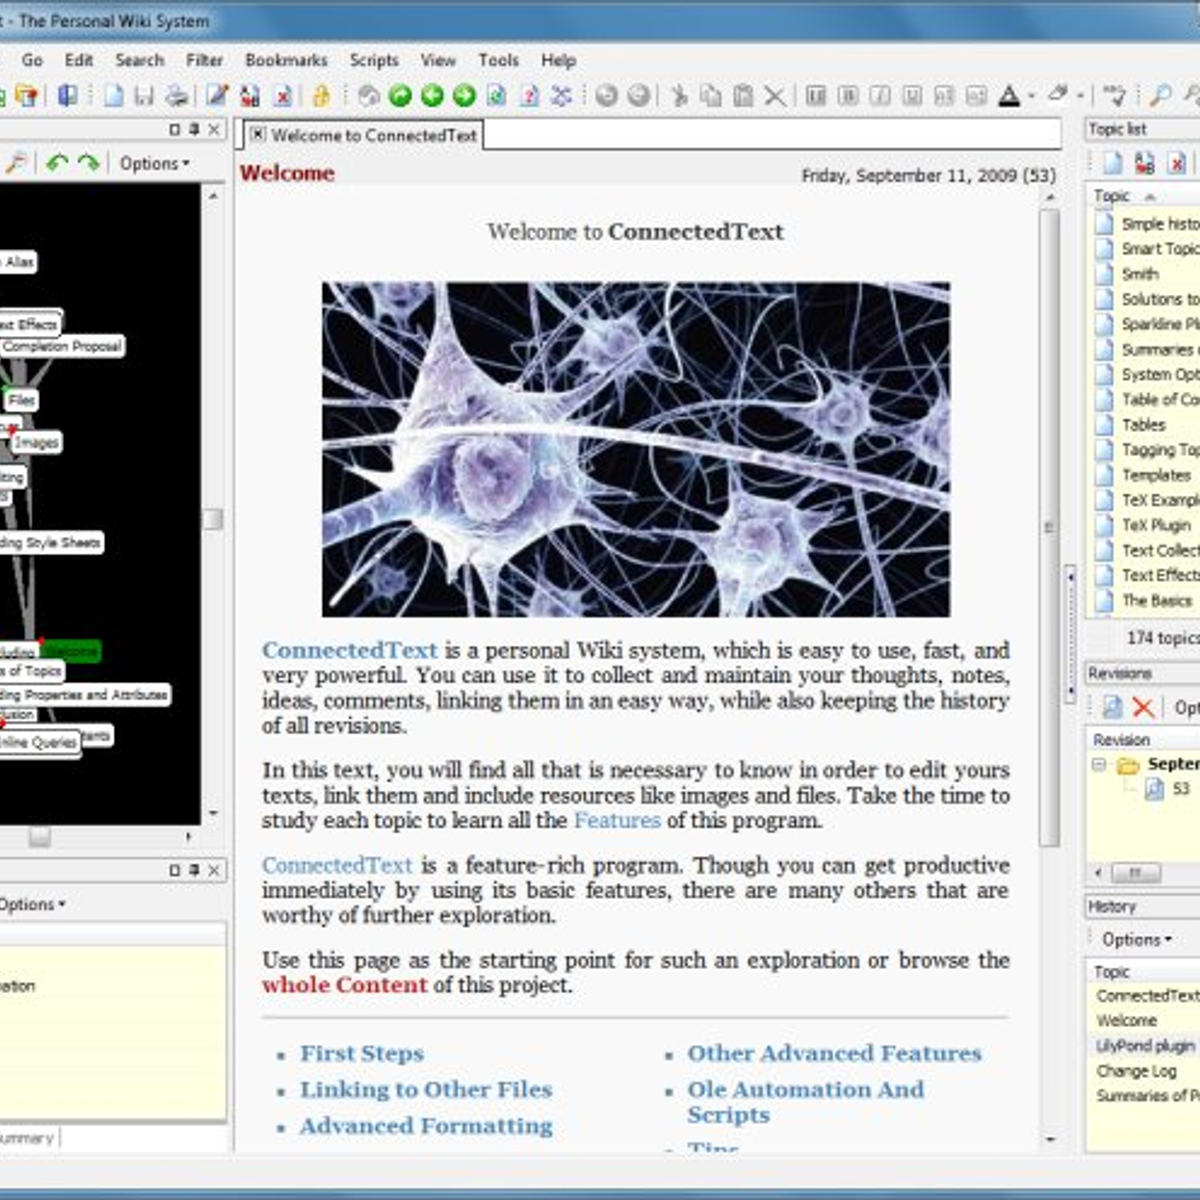This screenshot has width=1200, height=1200.
Task: Open the Search menu
Action: 139,60
